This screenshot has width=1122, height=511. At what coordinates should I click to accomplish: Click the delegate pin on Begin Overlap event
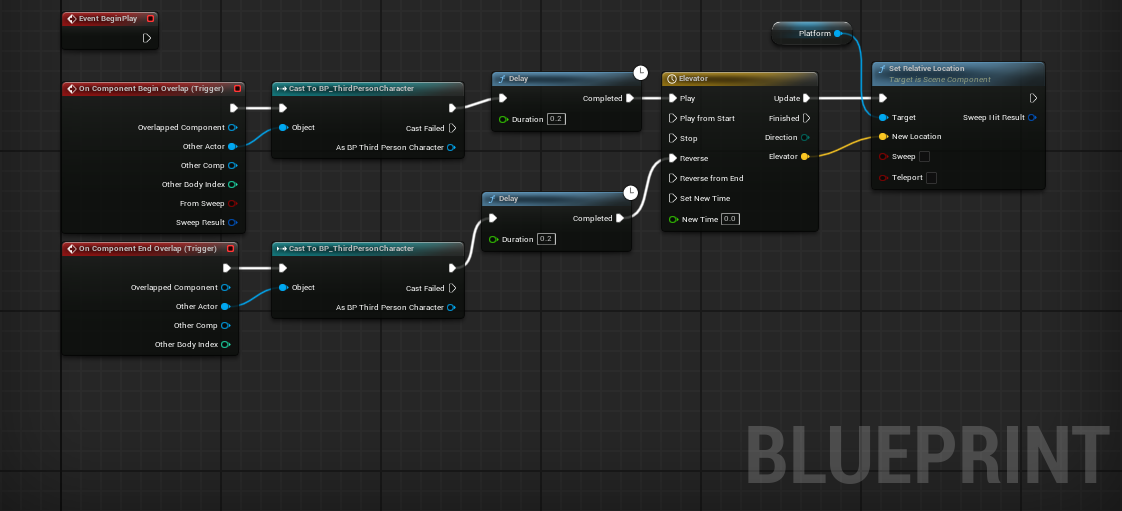[238, 89]
